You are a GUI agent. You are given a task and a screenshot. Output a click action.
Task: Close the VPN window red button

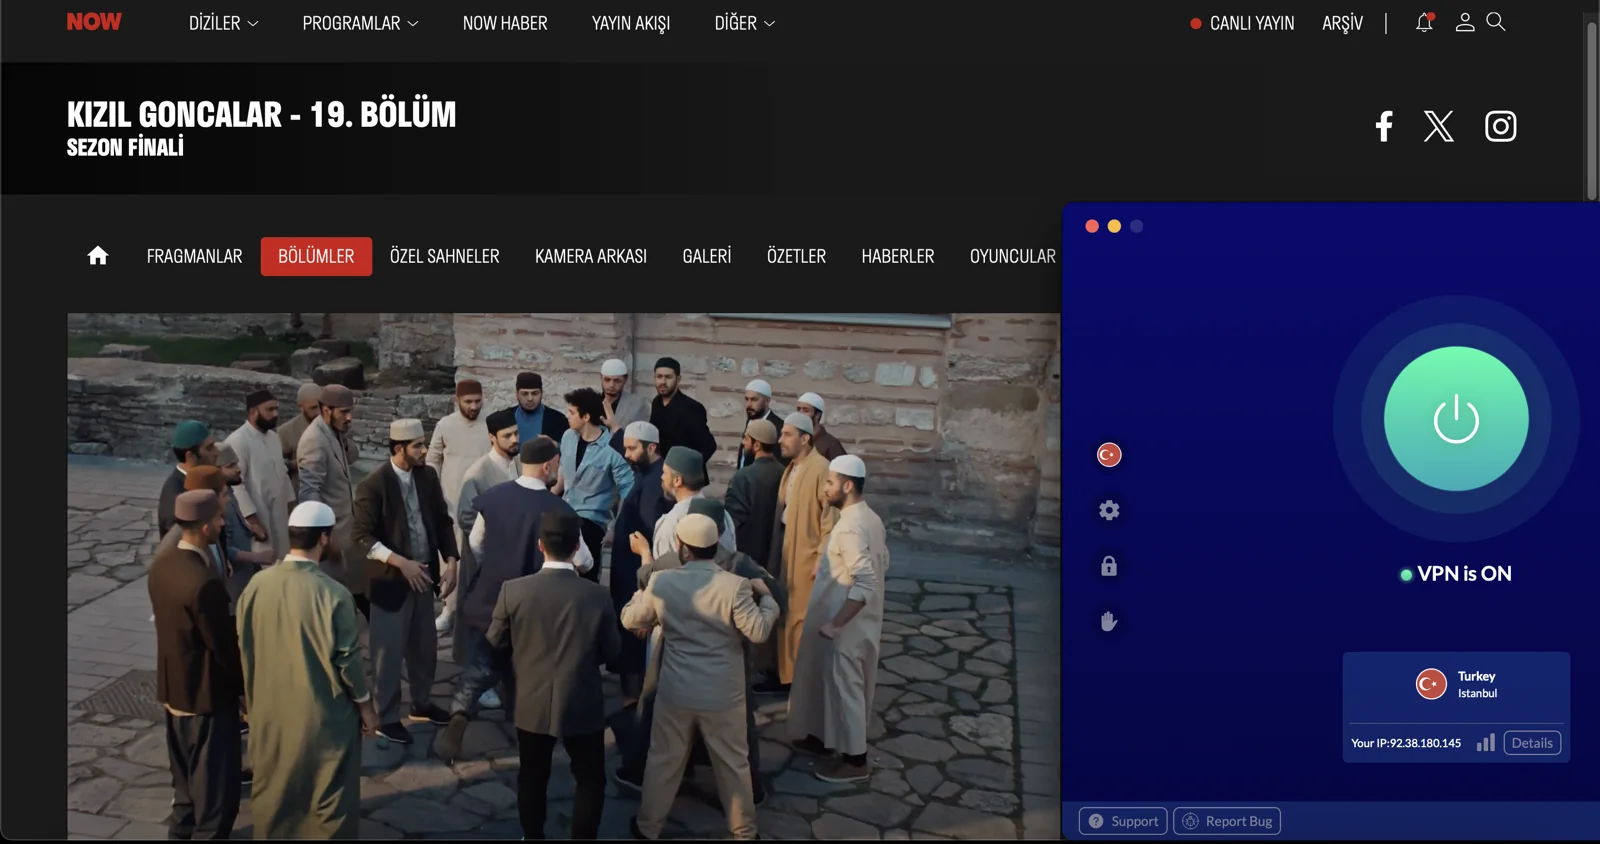click(1092, 226)
